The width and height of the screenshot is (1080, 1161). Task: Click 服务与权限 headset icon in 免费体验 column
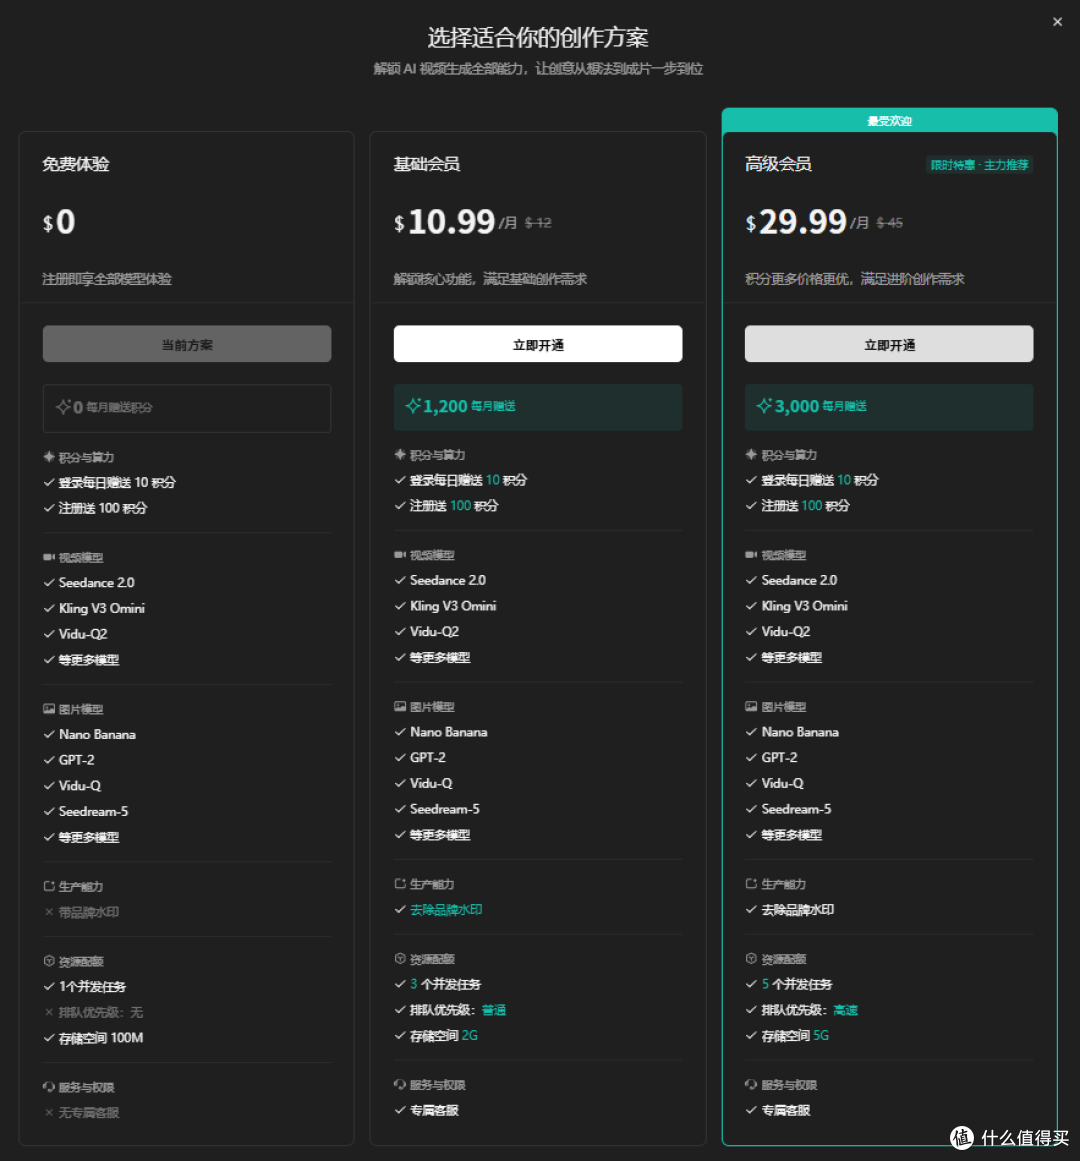click(49, 1087)
